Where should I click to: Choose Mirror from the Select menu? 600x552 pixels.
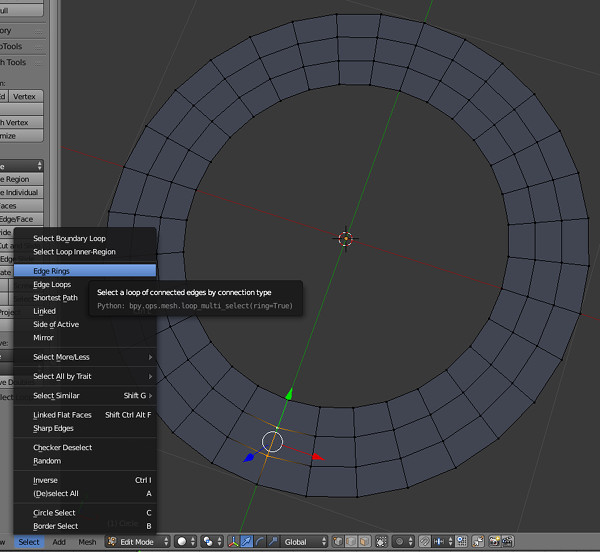tap(85, 337)
